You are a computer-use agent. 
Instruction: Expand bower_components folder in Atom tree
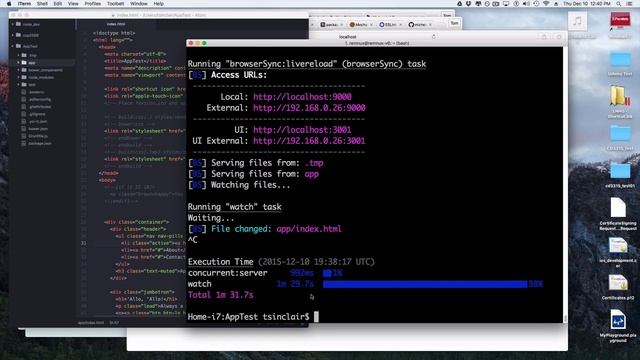click(18, 70)
